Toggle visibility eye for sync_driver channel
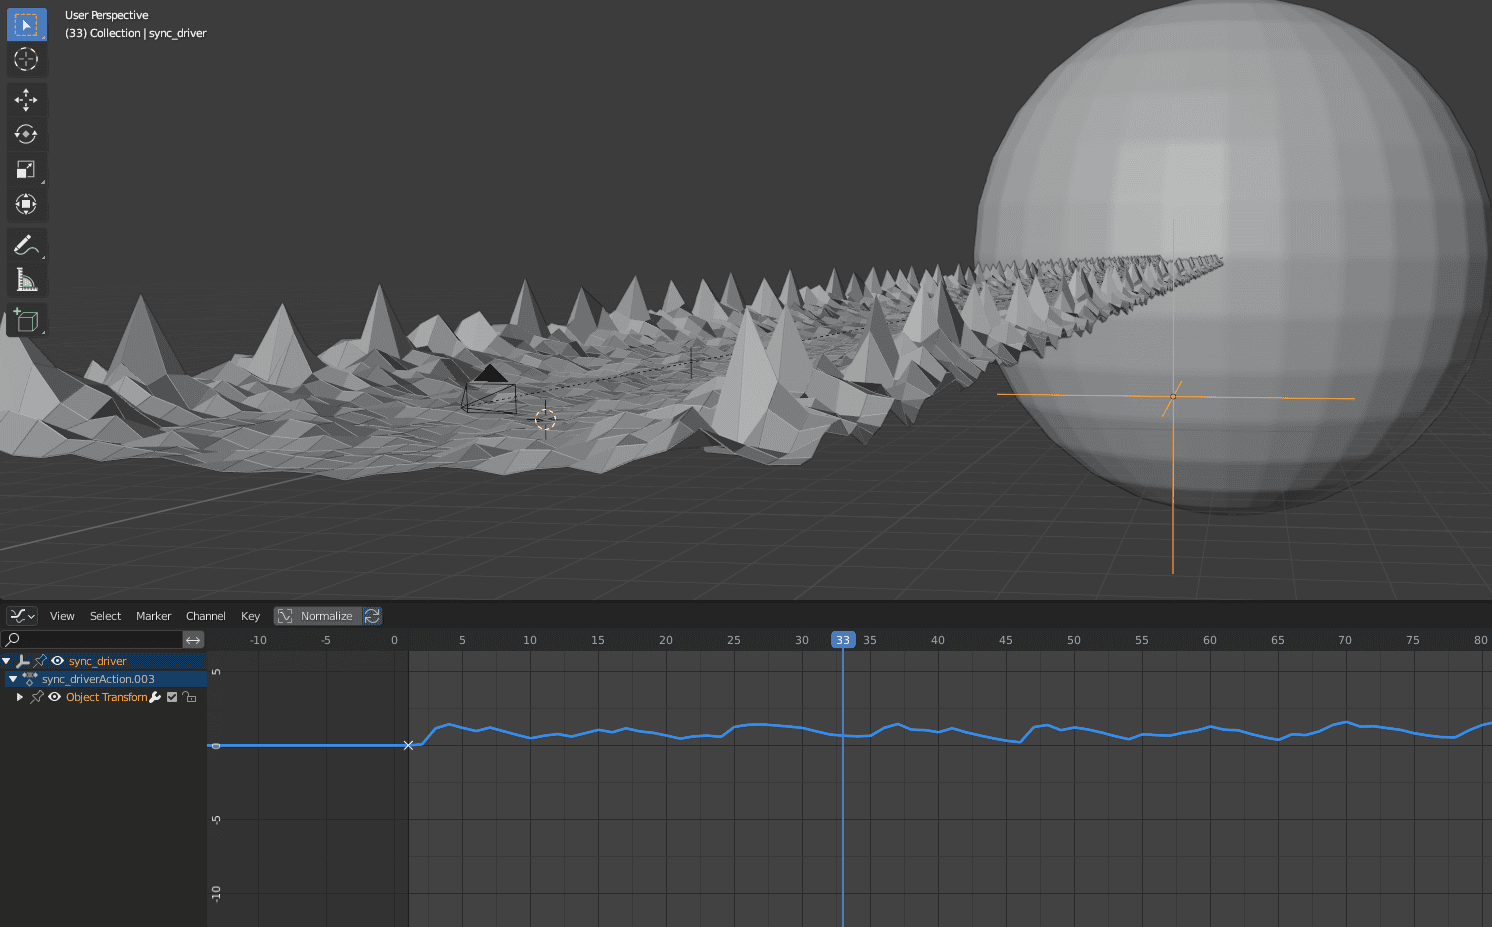 click(57, 661)
